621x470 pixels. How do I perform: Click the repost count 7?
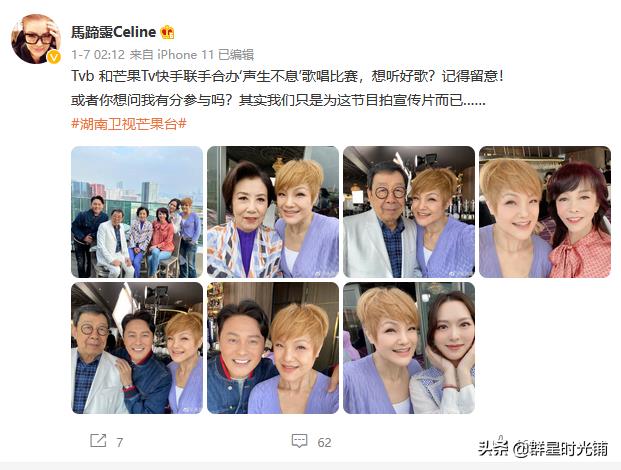pyautogui.click(x=120, y=442)
